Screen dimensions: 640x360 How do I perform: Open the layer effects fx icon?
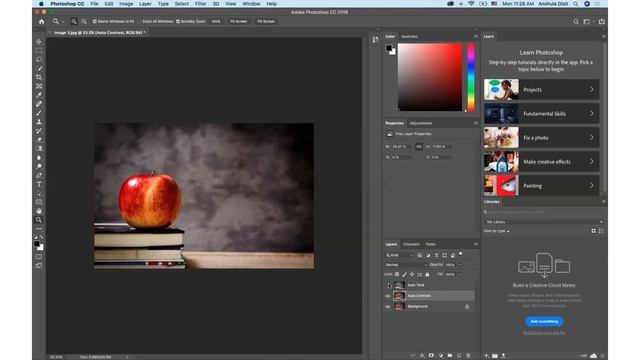pos(422,356)
